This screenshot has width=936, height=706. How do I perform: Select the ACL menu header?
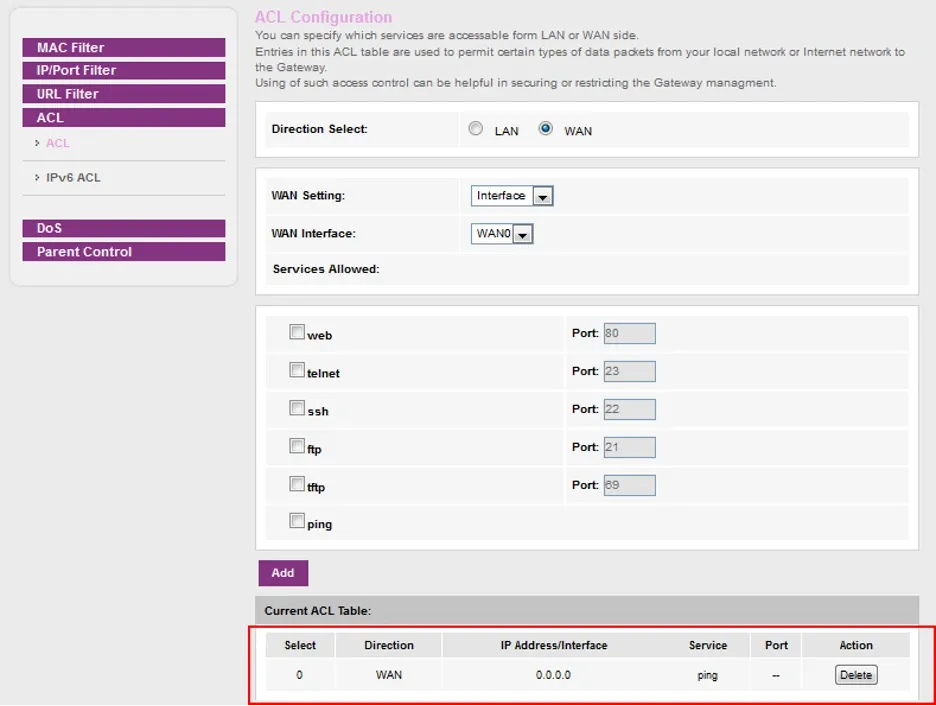pos(123,118)
